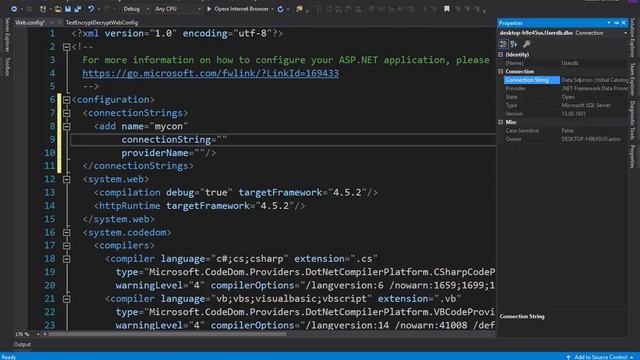Open the go.microsoft.com fwlink URL
Viewport: 640px width, 360px height.
click(211, 73)
